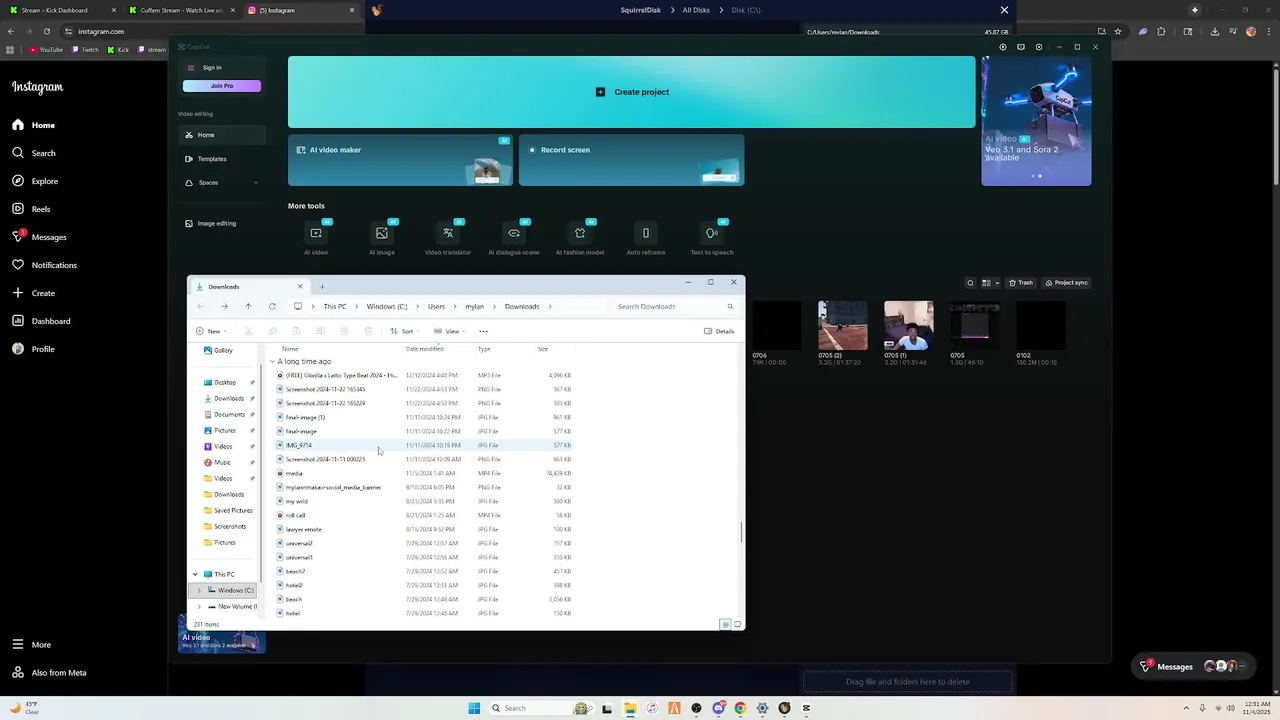The width and height of the screenshot is (1280, 720).
Task: Select the Downloads tab in File Explorer
Action: pyautogui.click(x=247, y=287)
